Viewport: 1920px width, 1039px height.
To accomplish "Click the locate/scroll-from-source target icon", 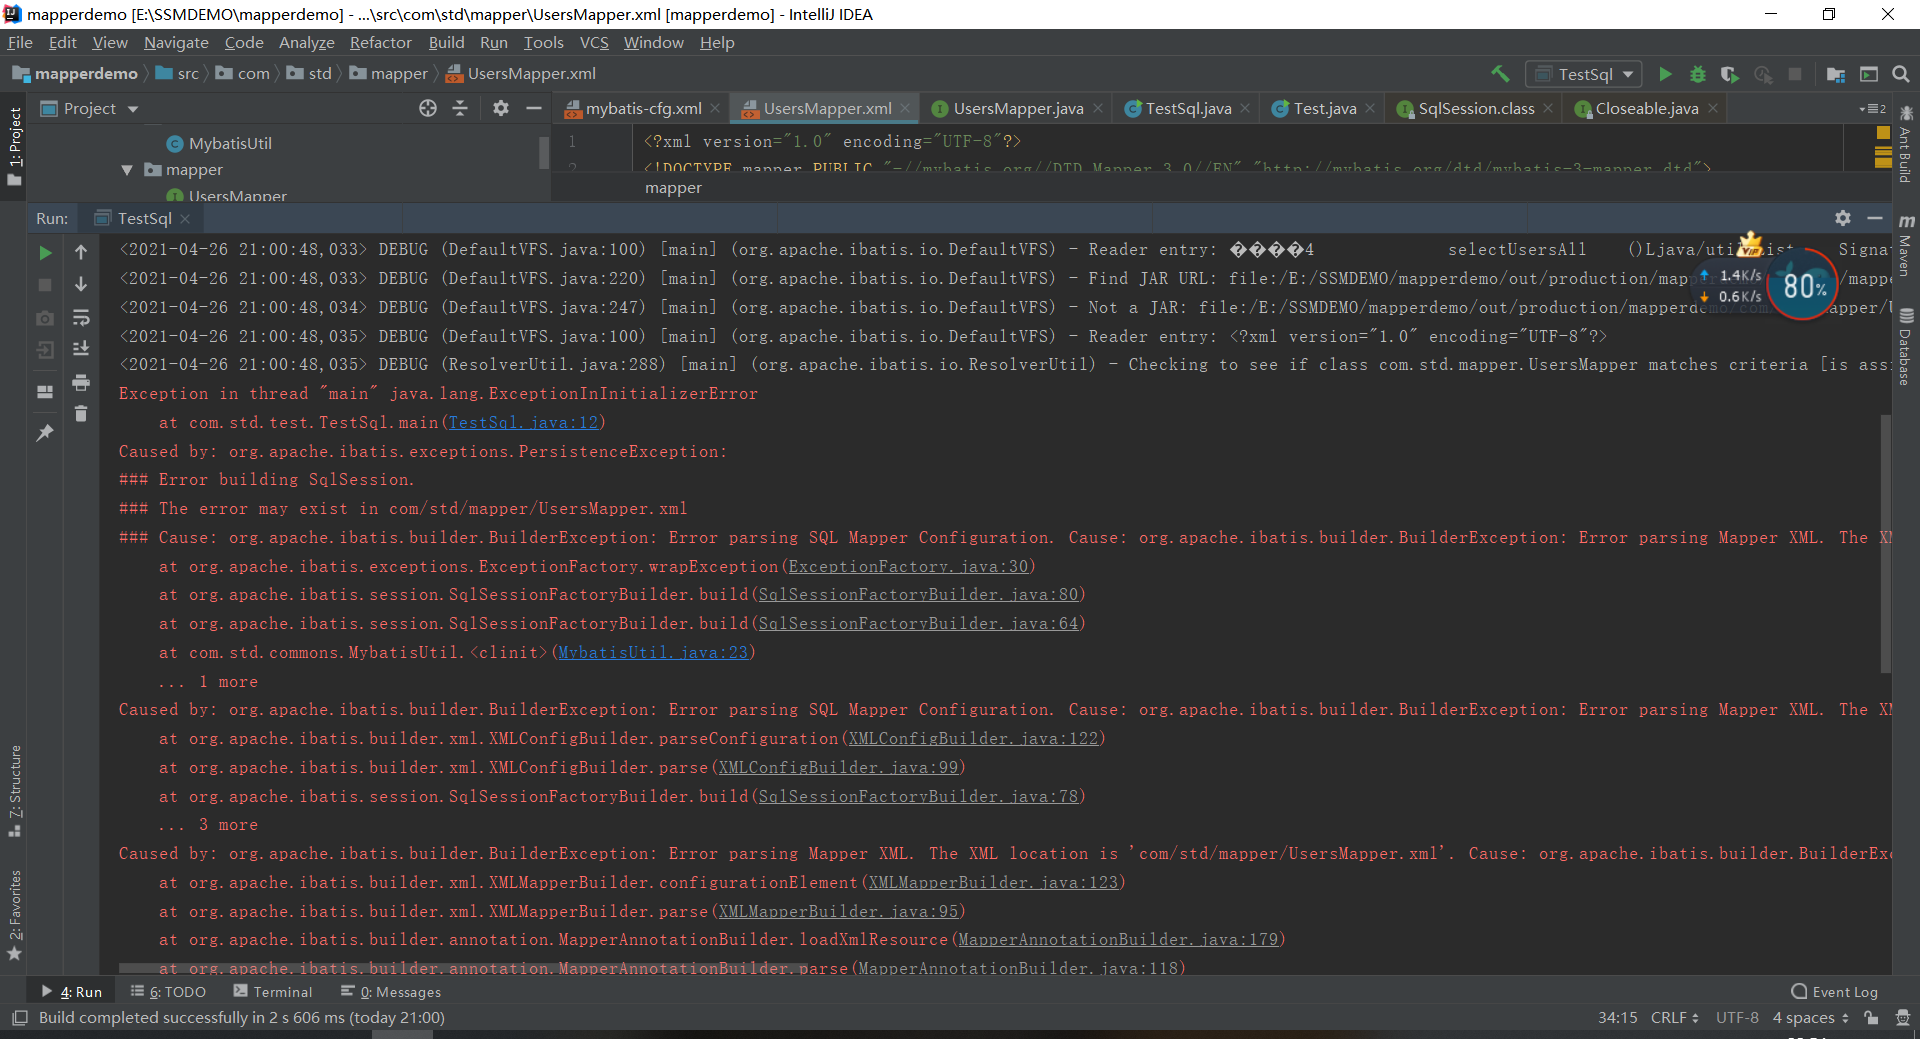I will point(428,108).
